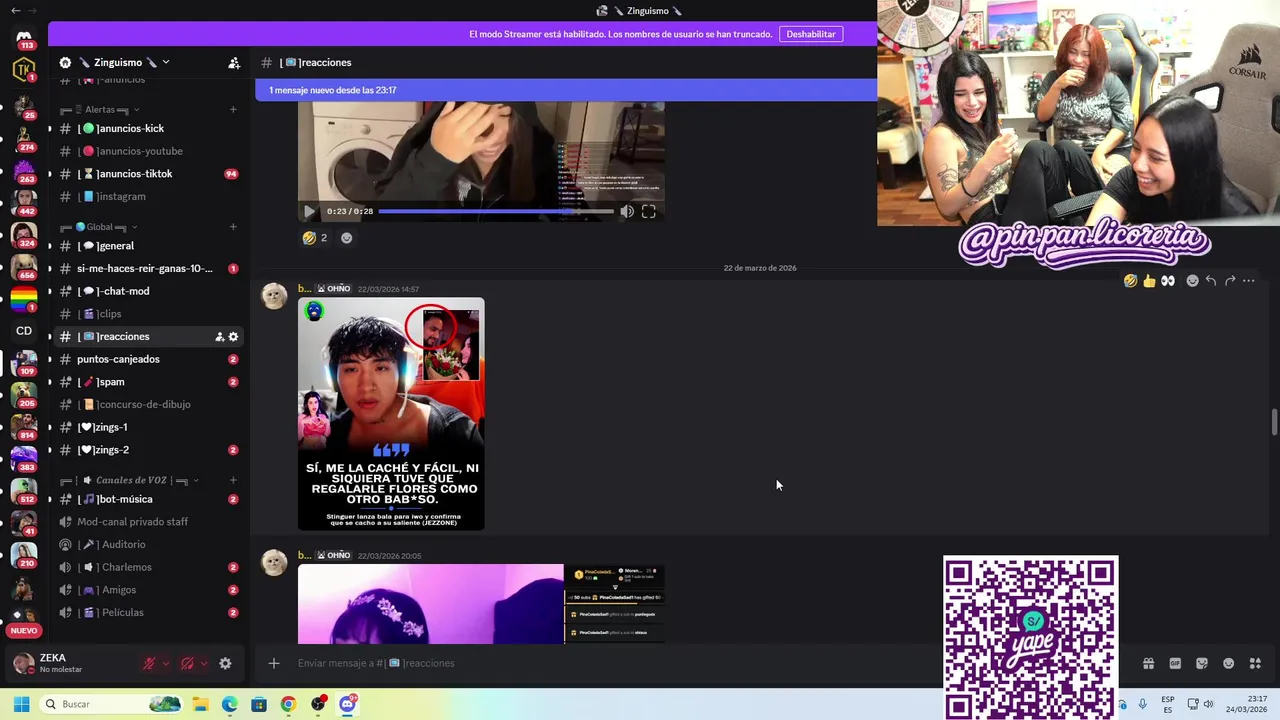Add a reaction under the video message
The image size is (1280, 720).
(x=347, y=238)
